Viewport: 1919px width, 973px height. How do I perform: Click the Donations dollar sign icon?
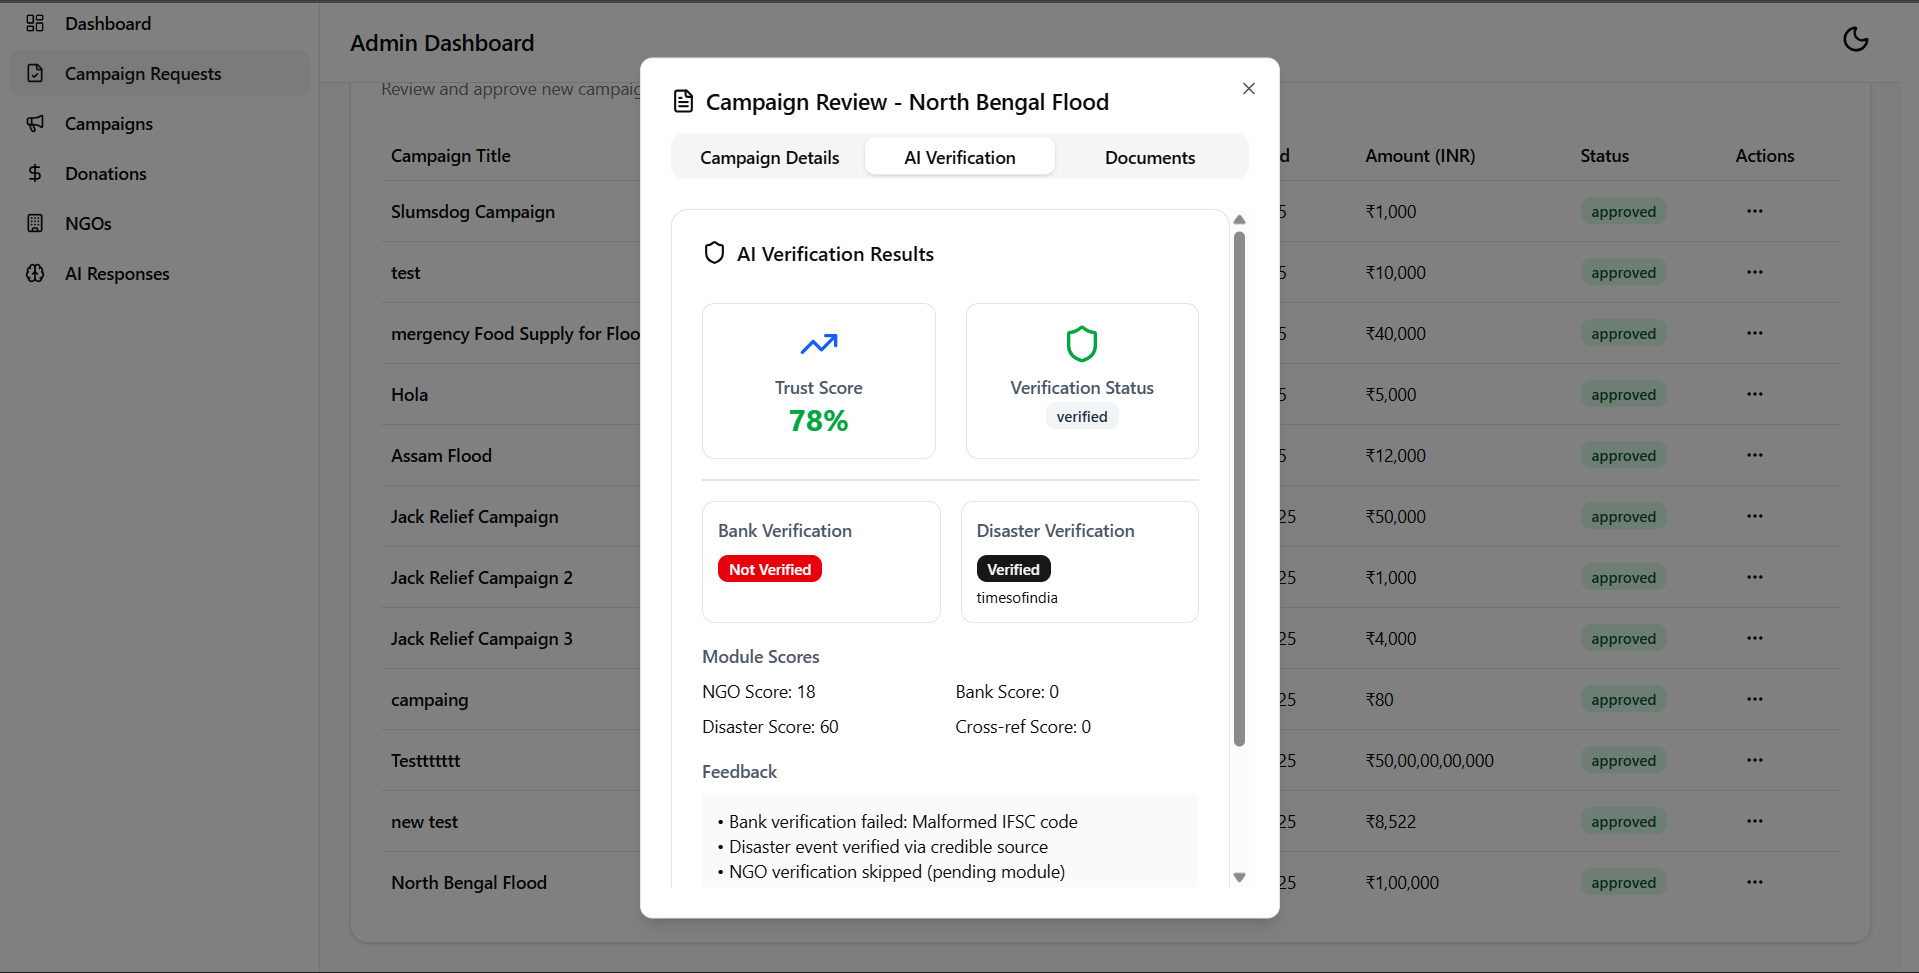coord(35,173)
